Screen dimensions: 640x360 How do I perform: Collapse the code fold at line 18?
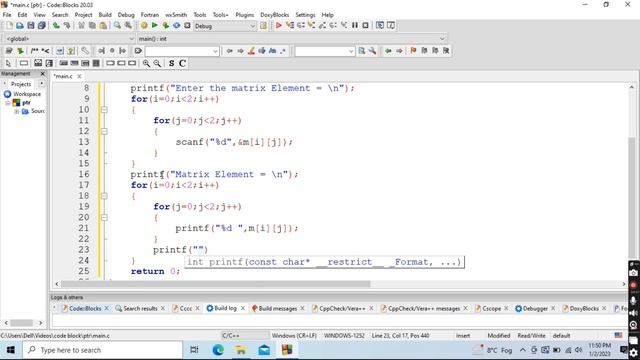[104, 196]
